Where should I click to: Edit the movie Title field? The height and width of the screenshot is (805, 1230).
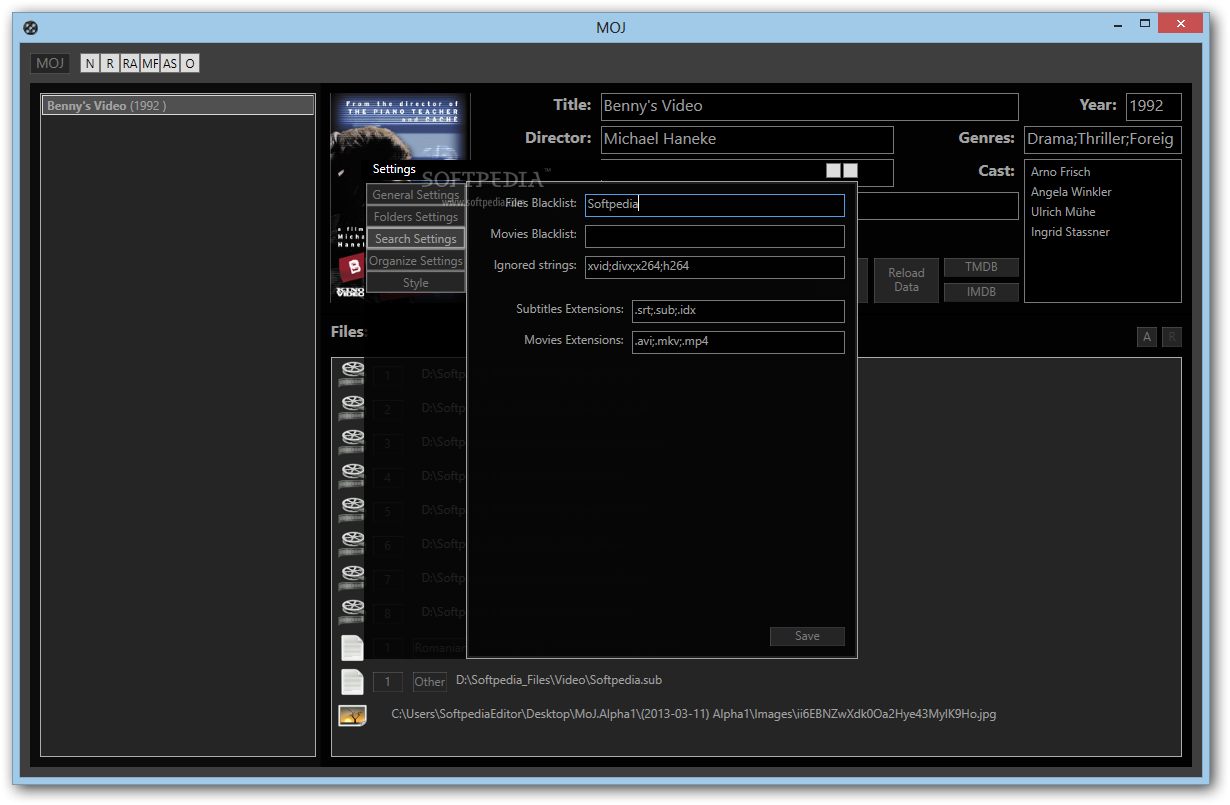pyautogui.click(x=810, y=107)
